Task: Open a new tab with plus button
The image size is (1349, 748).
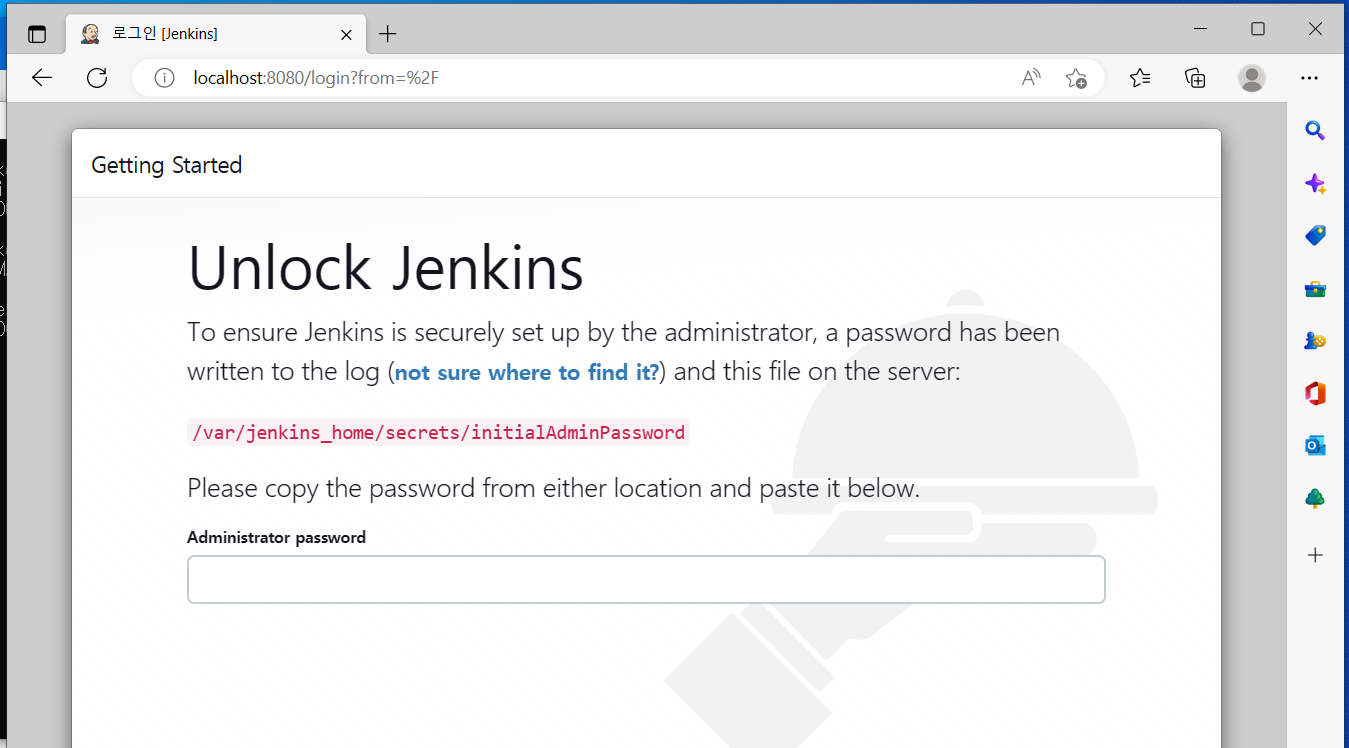Action: (x=388, y=34)
